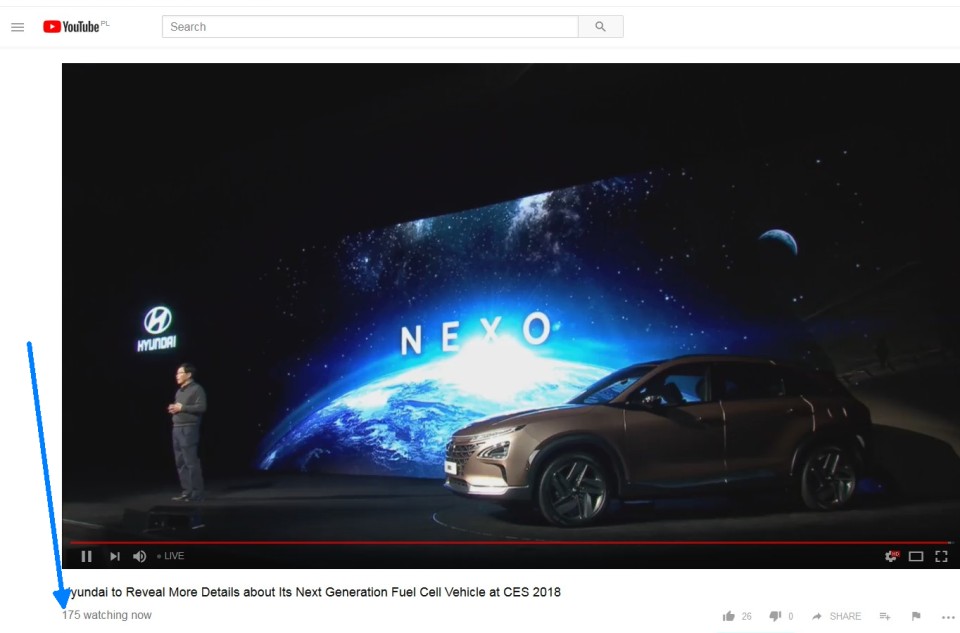960x633 pixels.
Task: Focus the Search input field
Action: 370,27
